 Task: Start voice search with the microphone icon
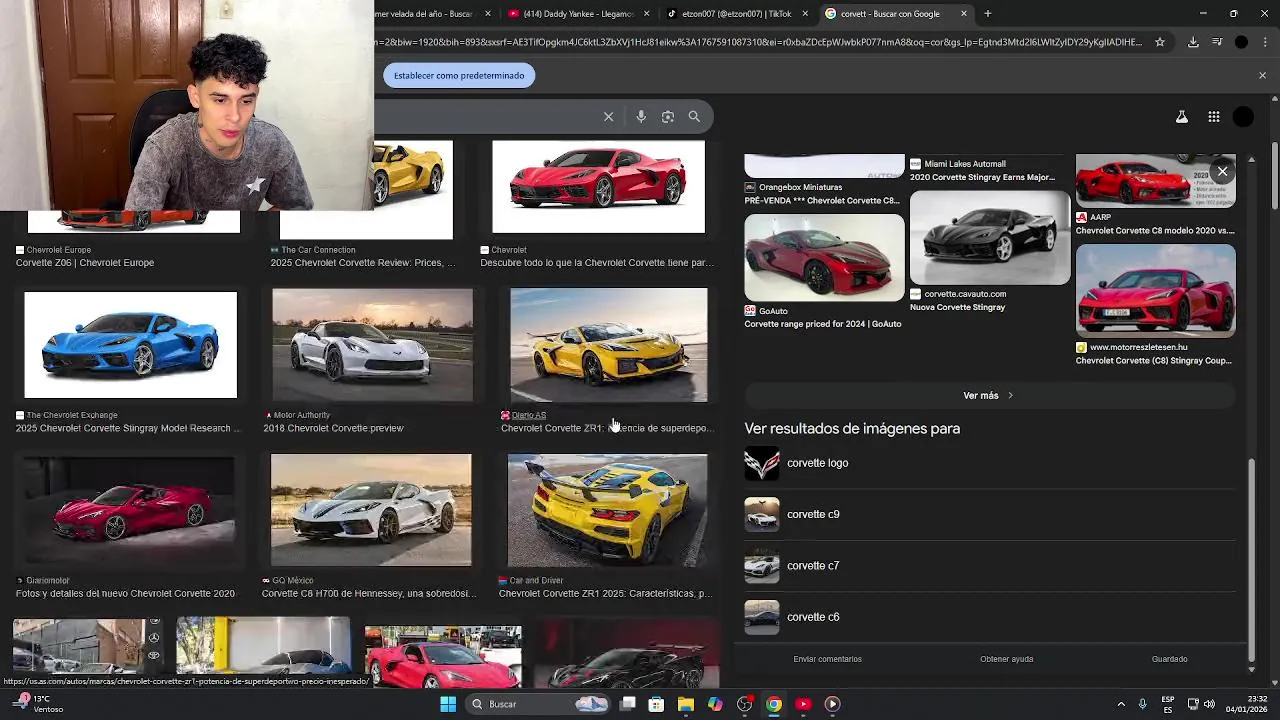[x=641, y=117]
